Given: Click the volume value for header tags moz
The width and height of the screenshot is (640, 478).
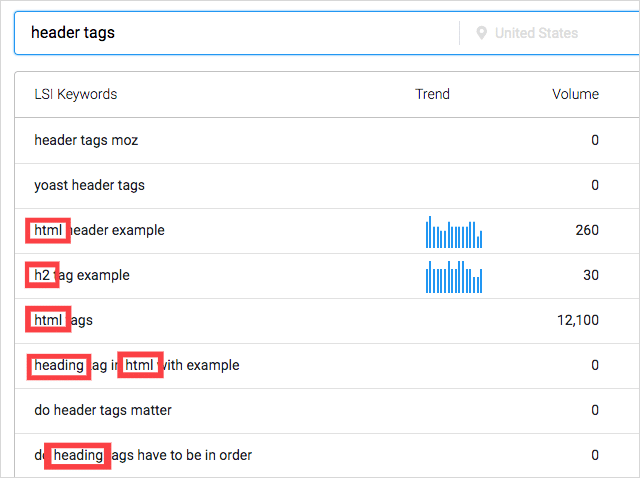Looking at the screenshot, I should pos(594,140).
